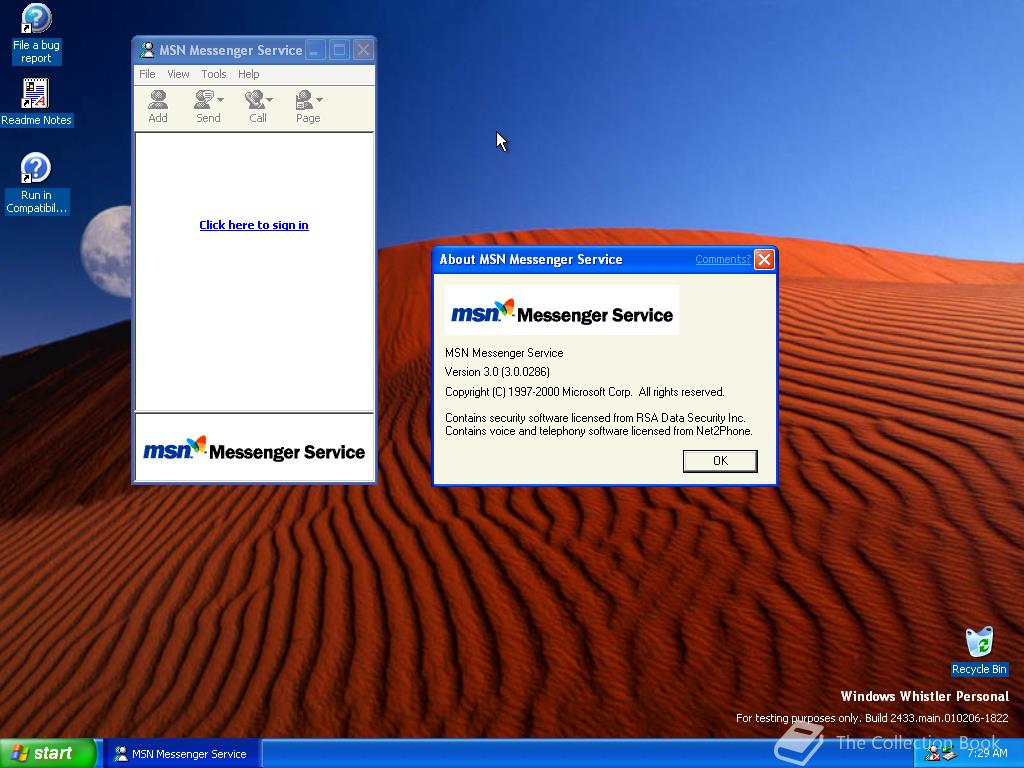Image resolution: width=1024 pixels, height=768 pixels.
Task: Close the About MSN Messenger Service dialog
Action: [764, 259]
